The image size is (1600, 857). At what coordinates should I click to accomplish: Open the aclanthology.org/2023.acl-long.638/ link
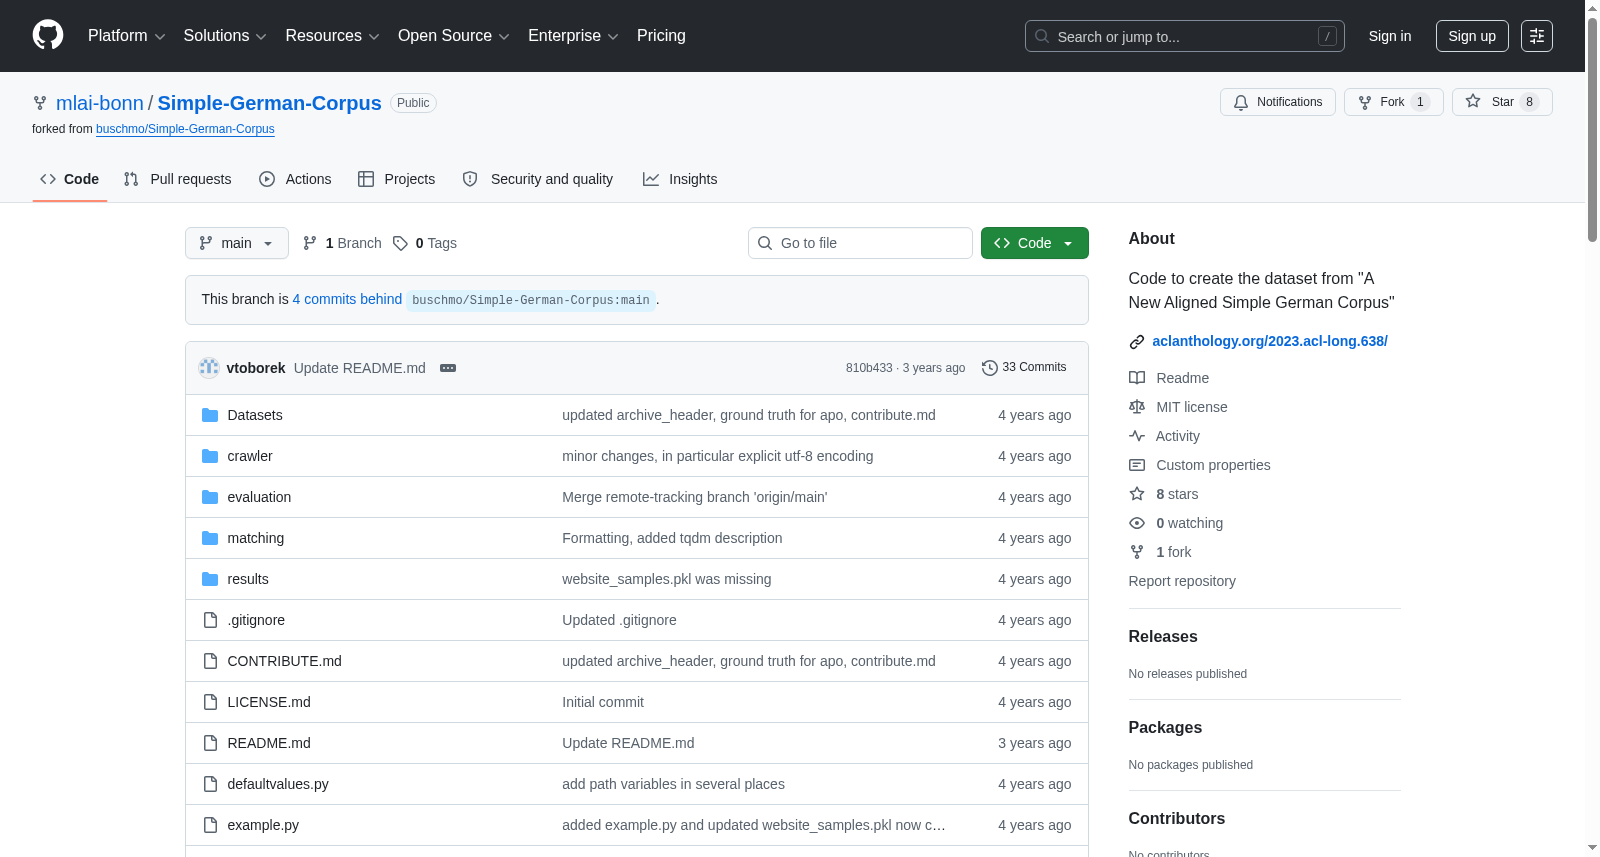(x=1270, y=341)
